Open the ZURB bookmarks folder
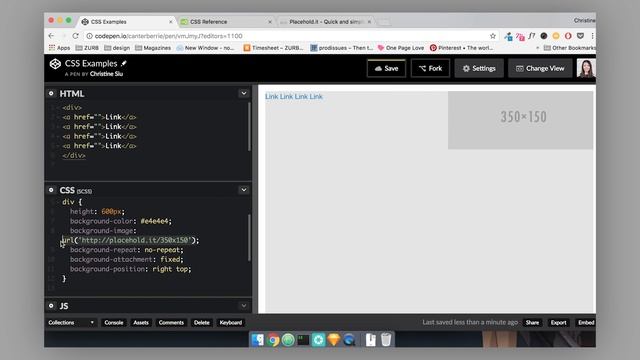This screenshot has width=640, height=360. [x=87, y=48]
